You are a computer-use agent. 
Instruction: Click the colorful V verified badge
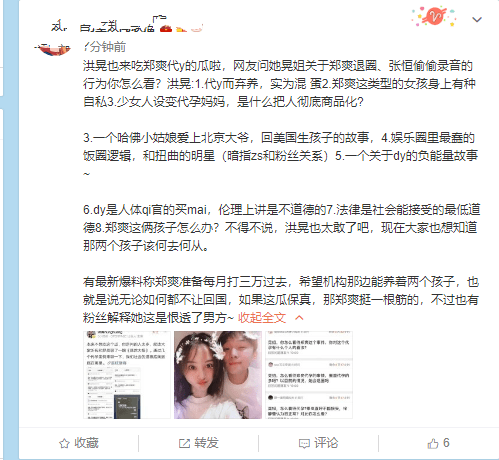pyautogui.click(x=434, y=16)
